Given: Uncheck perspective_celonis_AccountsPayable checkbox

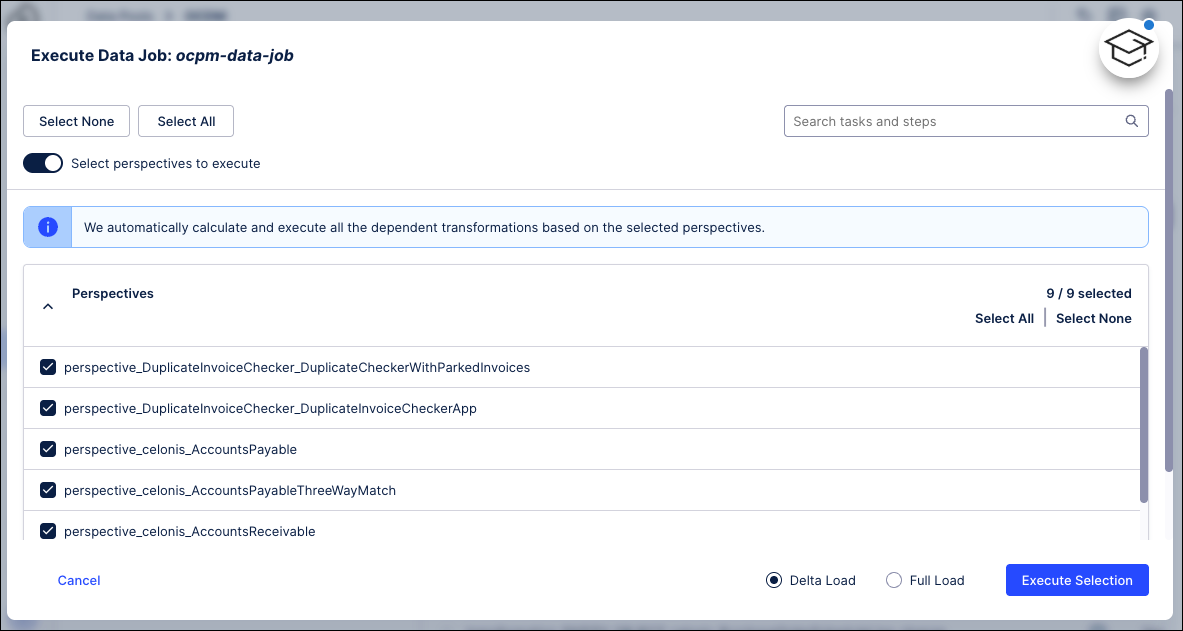Looking at the screenshot, I should [x=48, y=449].
